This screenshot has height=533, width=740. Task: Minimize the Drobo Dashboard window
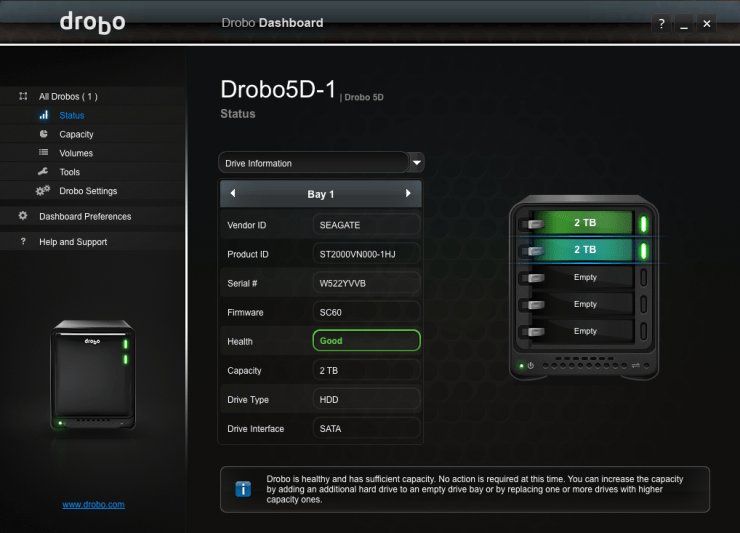(684, 24)
